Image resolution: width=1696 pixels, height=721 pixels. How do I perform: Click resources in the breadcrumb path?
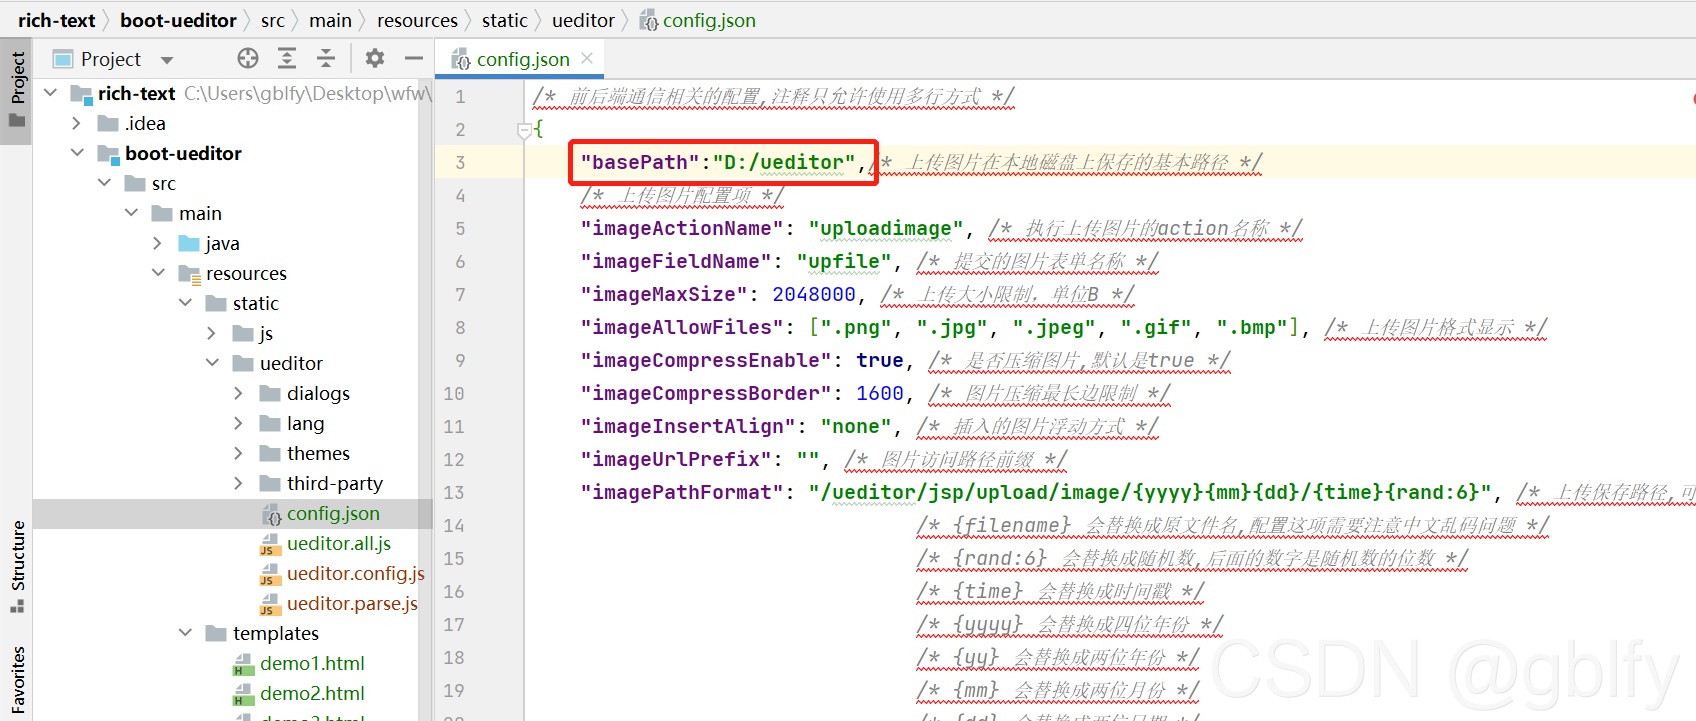point(417,20)
